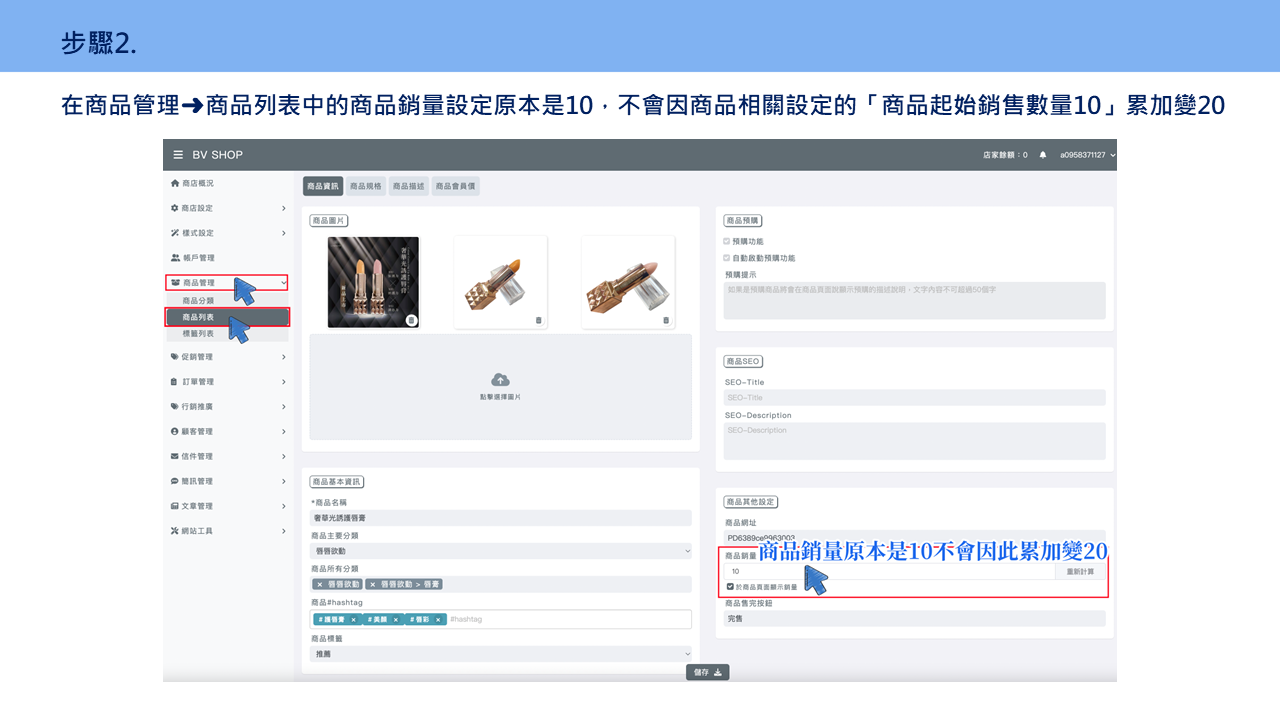Image resolution: width=1280 pixels, height=720 pixels.
Task: Delete the pink lipstick image via trash icon
Action: point(666,320)
